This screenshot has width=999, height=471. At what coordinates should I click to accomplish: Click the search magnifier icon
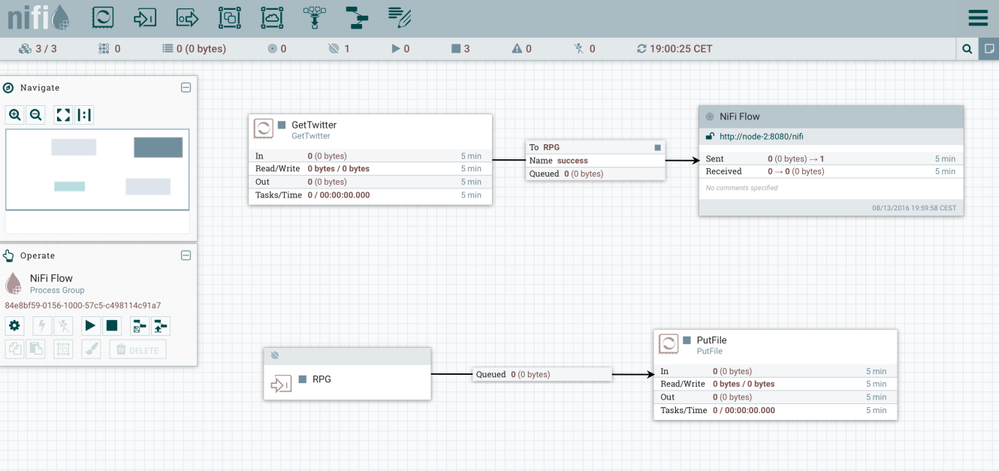coord(967,48)
